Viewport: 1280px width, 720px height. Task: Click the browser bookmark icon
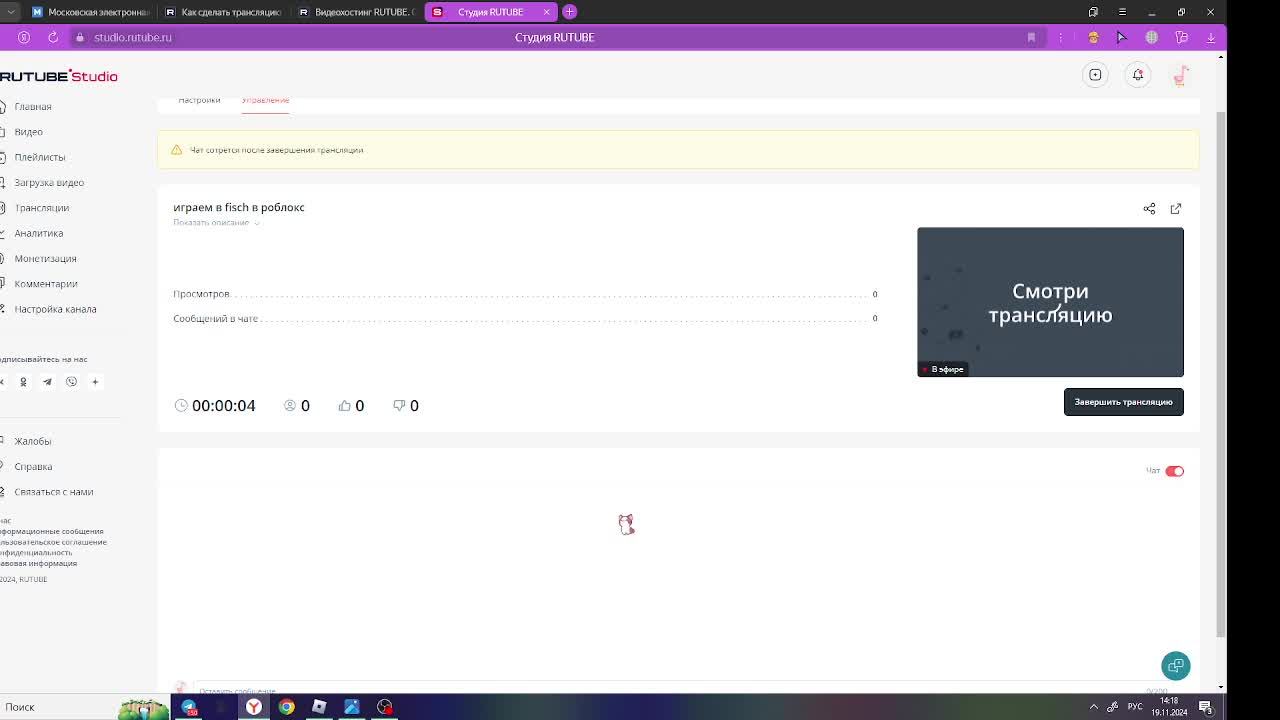[x=1031, y=37]
